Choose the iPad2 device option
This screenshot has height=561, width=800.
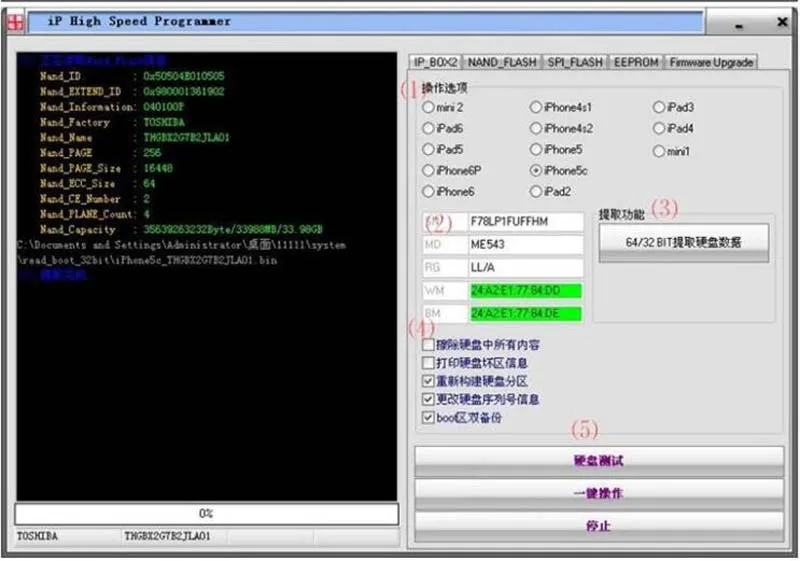[551, 192]
